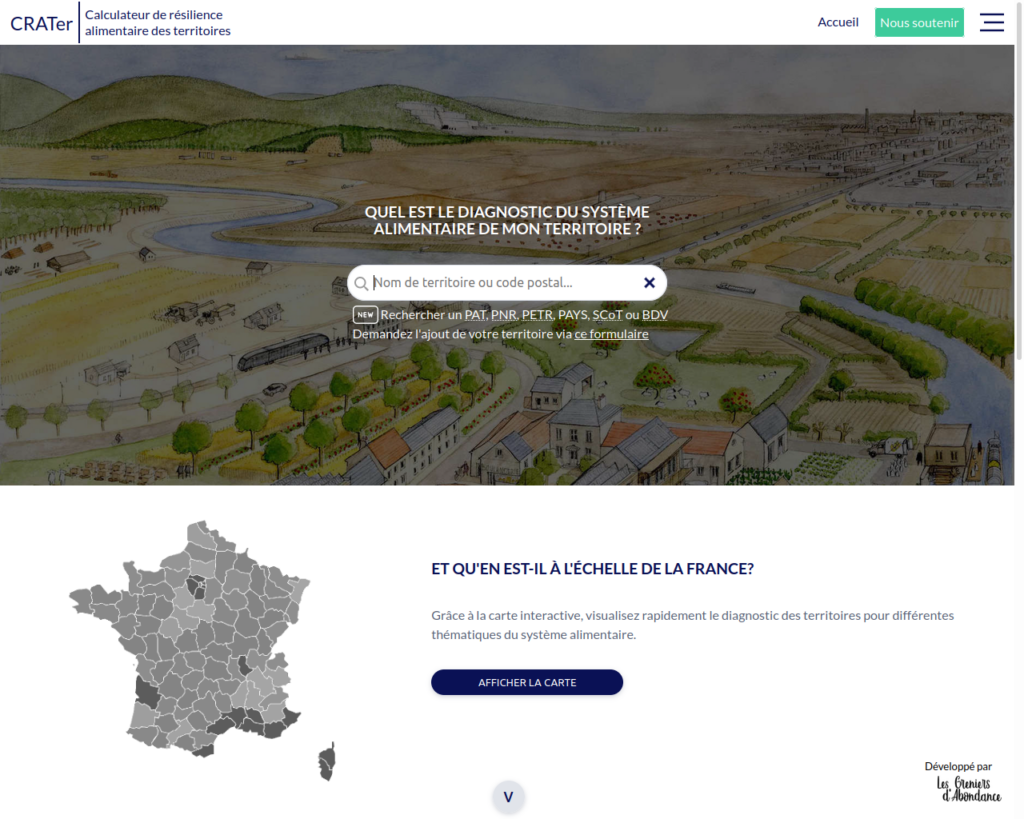Click the SCoT abbreviation
Image resolution: width=1024 pixels, height=819 pixels.
607,315
